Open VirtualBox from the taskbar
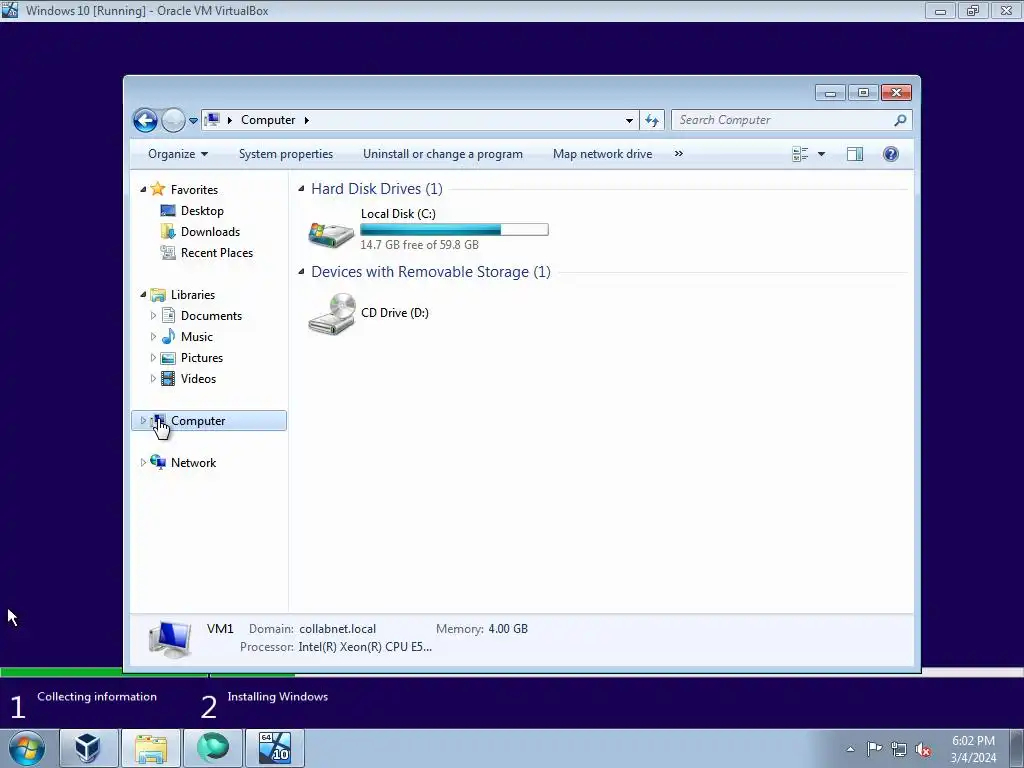1024x768 pixels. pos(88,748)
